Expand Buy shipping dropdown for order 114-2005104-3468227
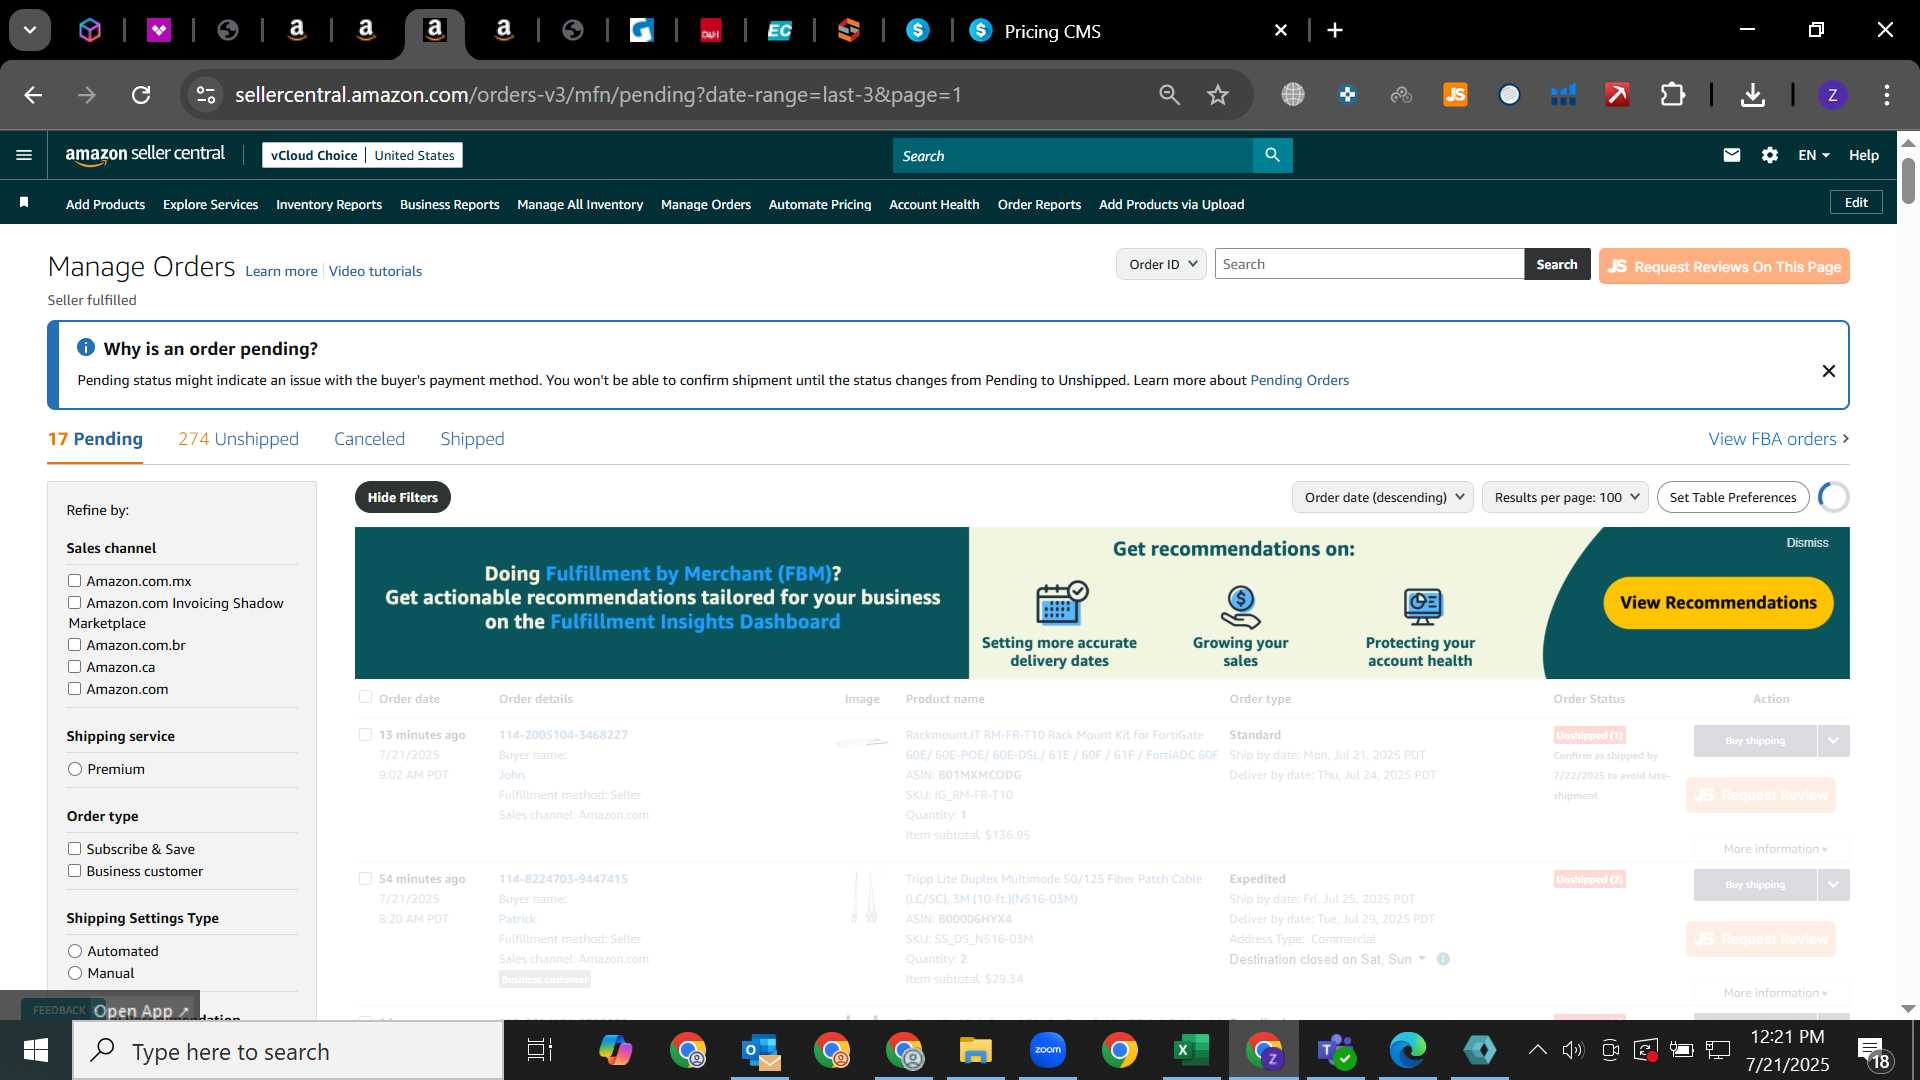Screen dimensions: 1920x1080 tap(1833, 741)
